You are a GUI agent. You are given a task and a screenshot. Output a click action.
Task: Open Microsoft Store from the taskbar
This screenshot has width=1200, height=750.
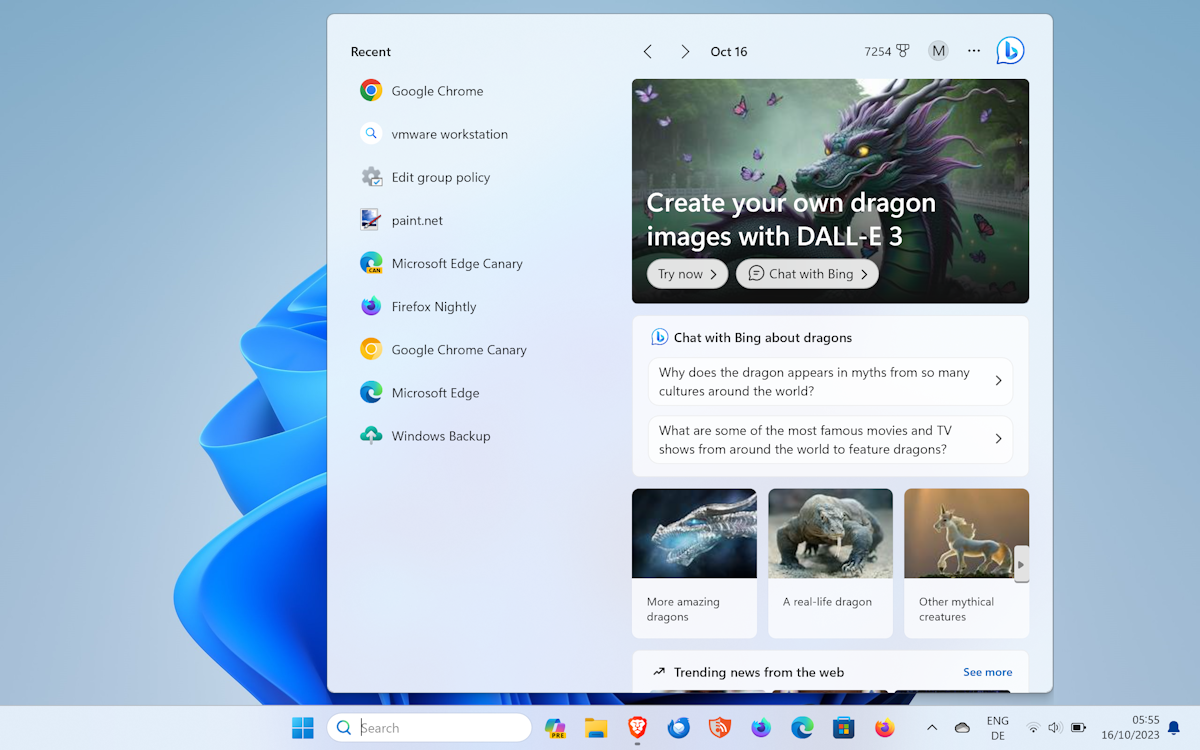tap(843, 727)
